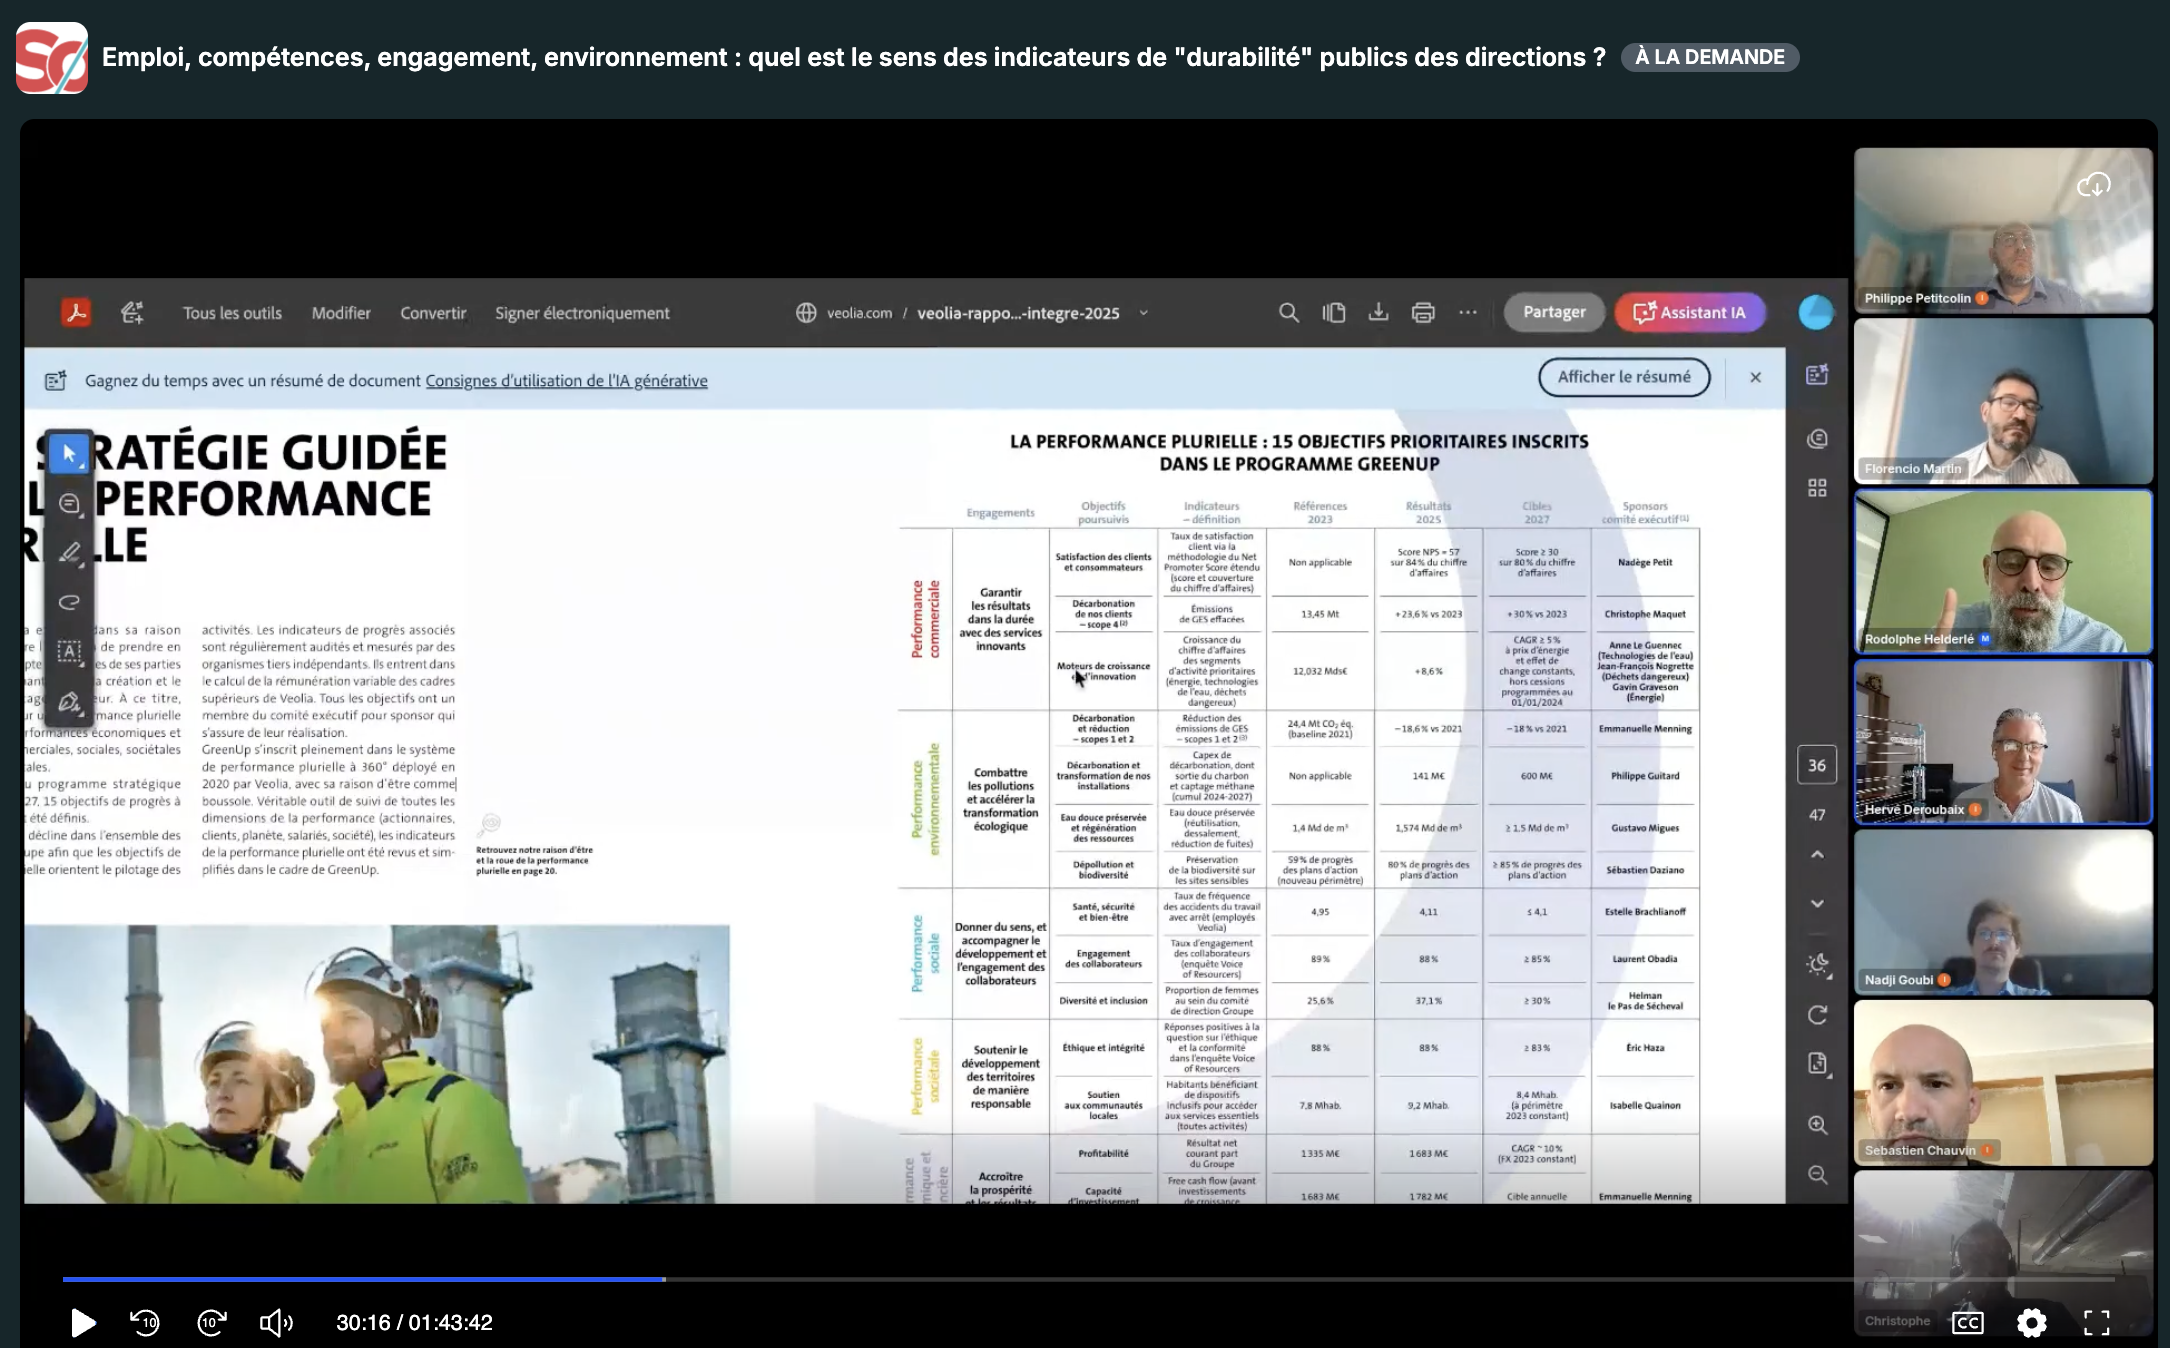Click the print icon in the Acrobat toolbar
Image resolution: width=2170 pixels, height=1348 pixels.
point(1423,313)
